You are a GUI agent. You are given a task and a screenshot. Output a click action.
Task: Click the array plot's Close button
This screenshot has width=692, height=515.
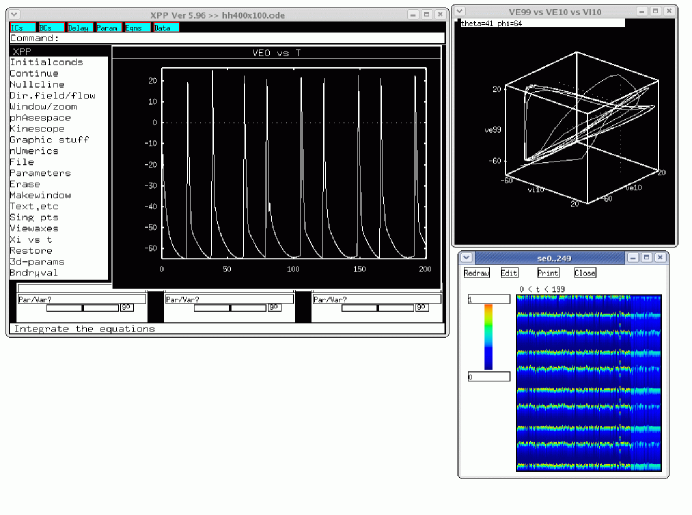[585, 272]
